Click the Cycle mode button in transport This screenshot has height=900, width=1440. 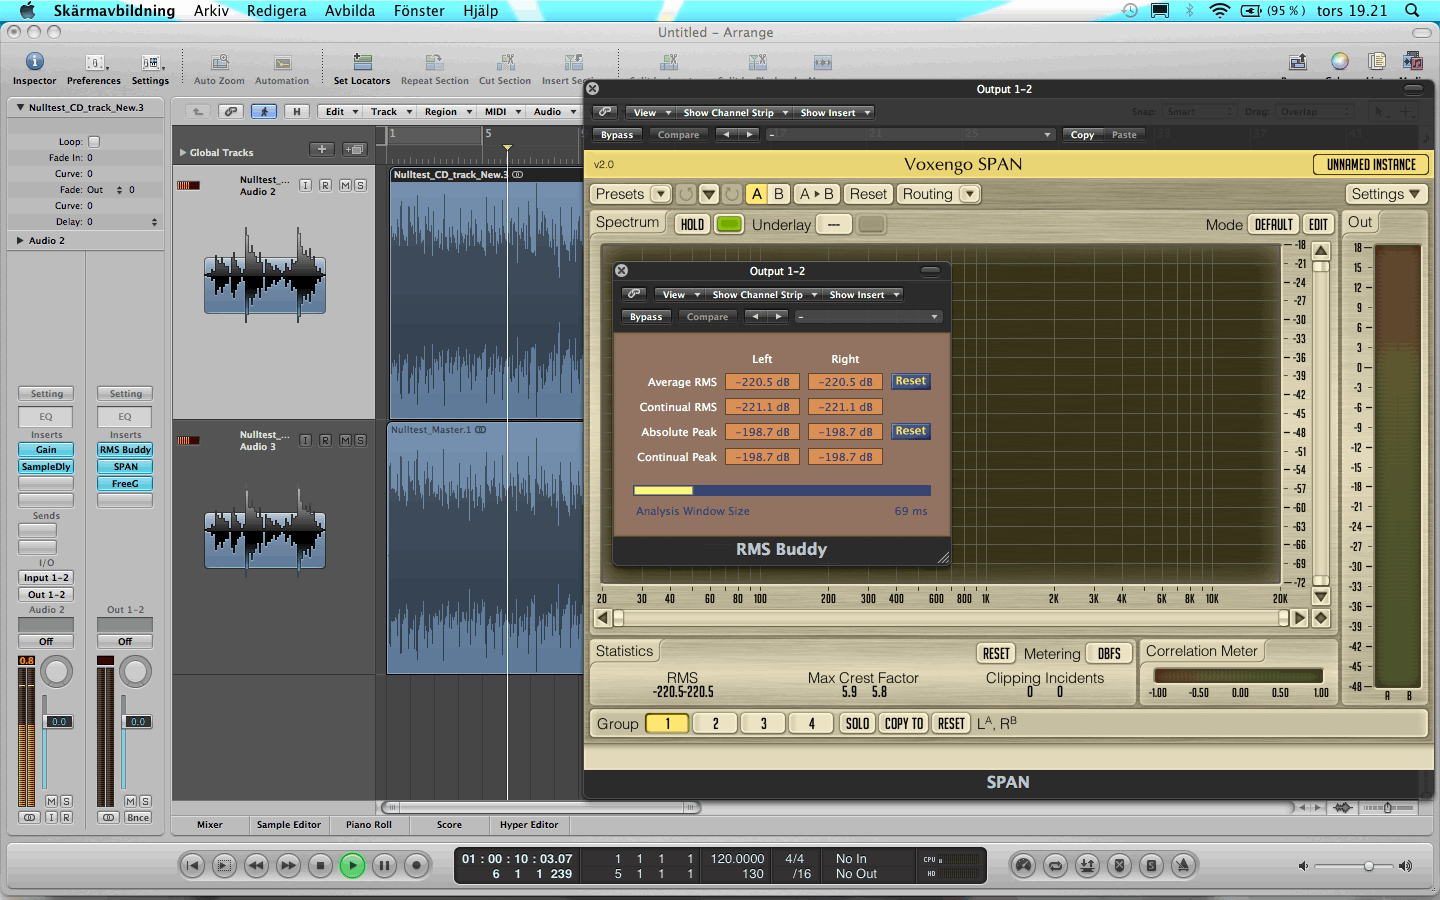pyautogui.click(x=1055, y=865)
